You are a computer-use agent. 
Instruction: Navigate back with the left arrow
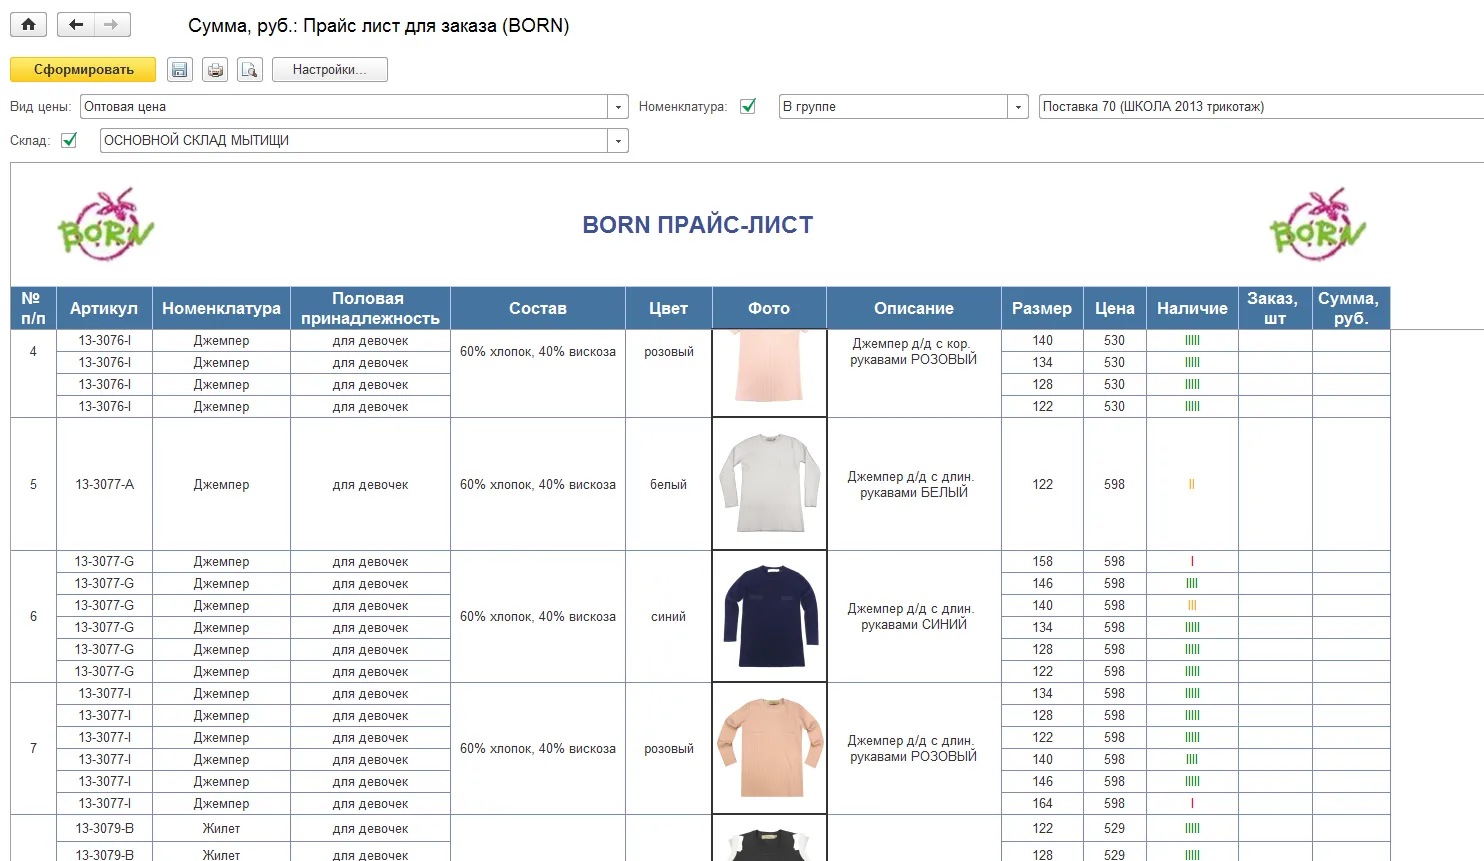click(76, 25)
